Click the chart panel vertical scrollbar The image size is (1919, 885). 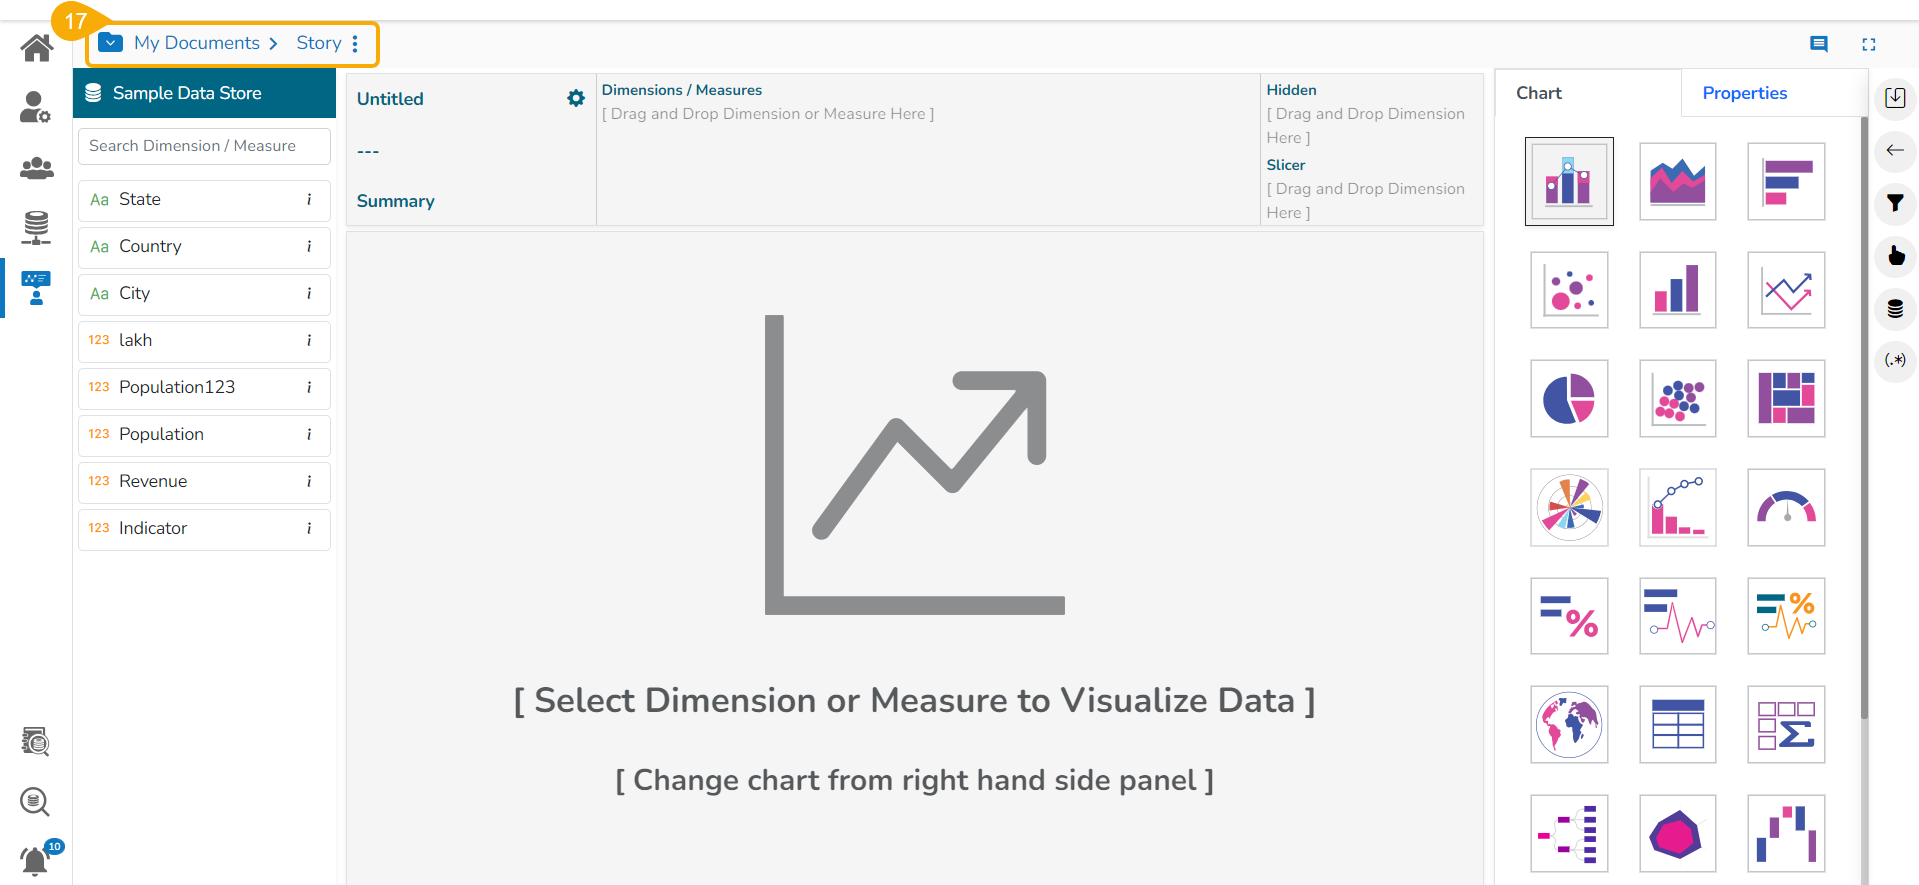pos(1863,420)
